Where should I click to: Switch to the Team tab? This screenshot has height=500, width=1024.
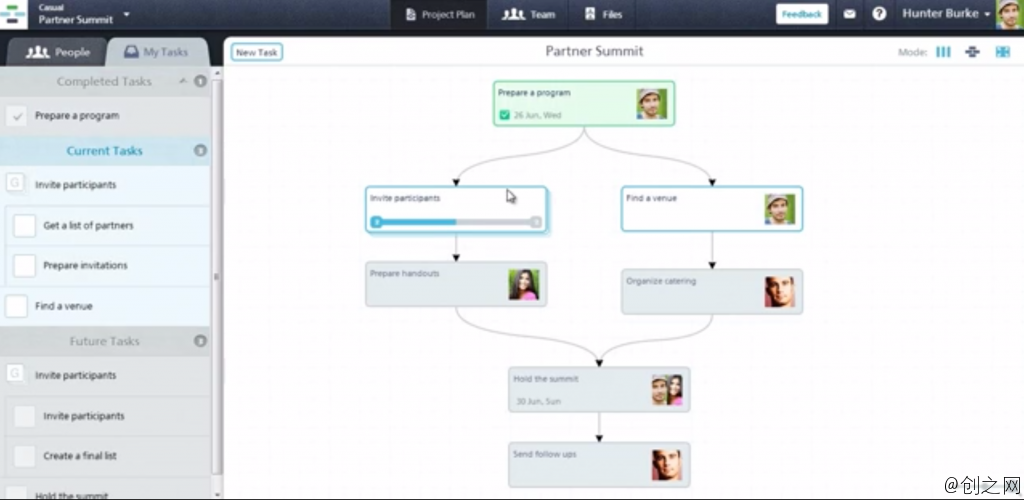(x=529, y=15)
